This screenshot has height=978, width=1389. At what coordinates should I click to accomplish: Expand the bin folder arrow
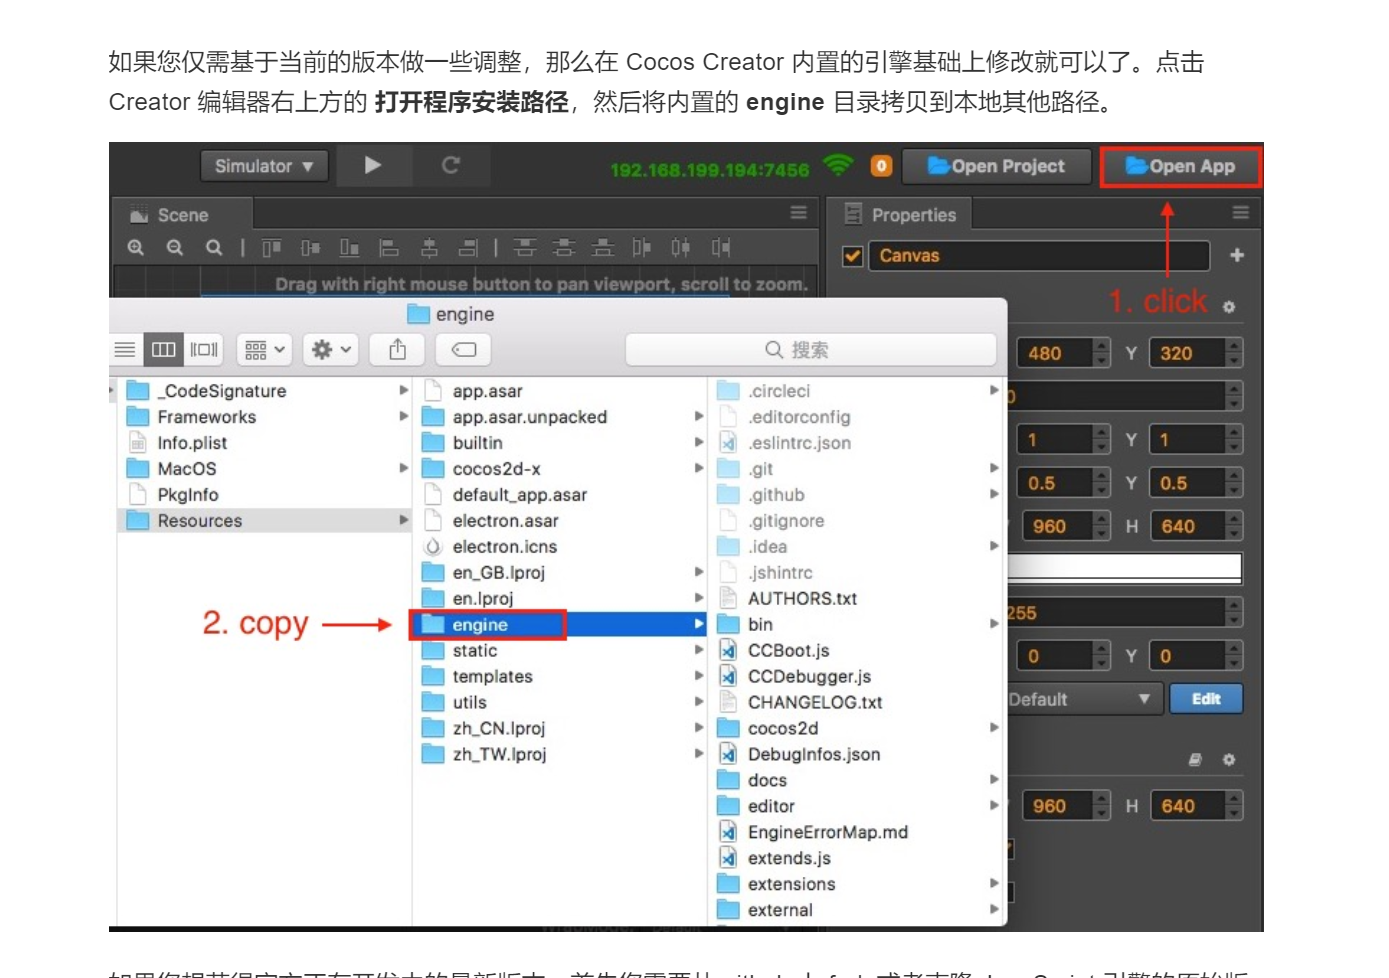pos(994,624)
